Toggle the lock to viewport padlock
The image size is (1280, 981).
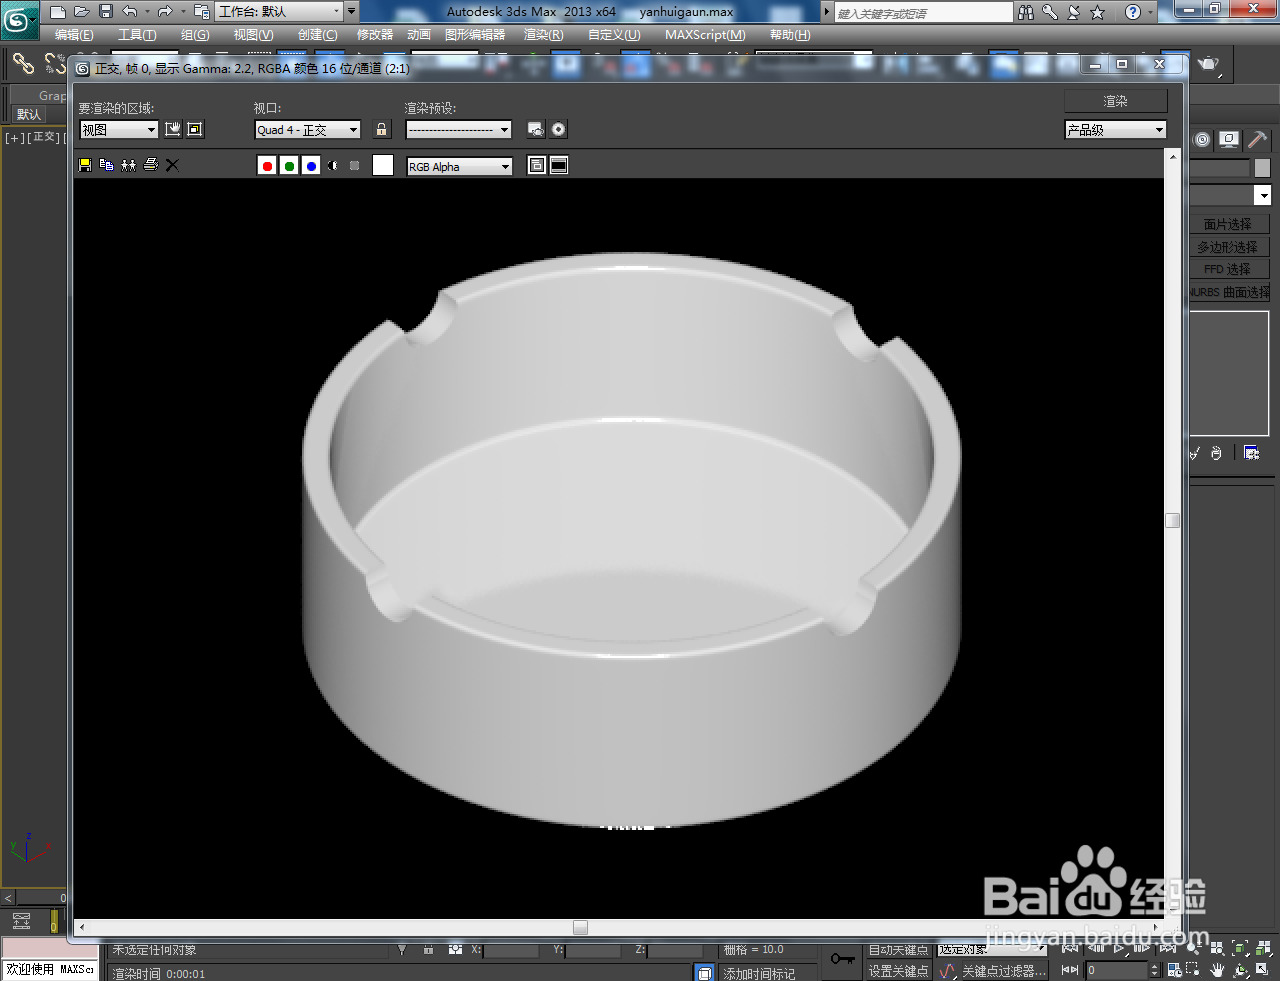point(381,129)
